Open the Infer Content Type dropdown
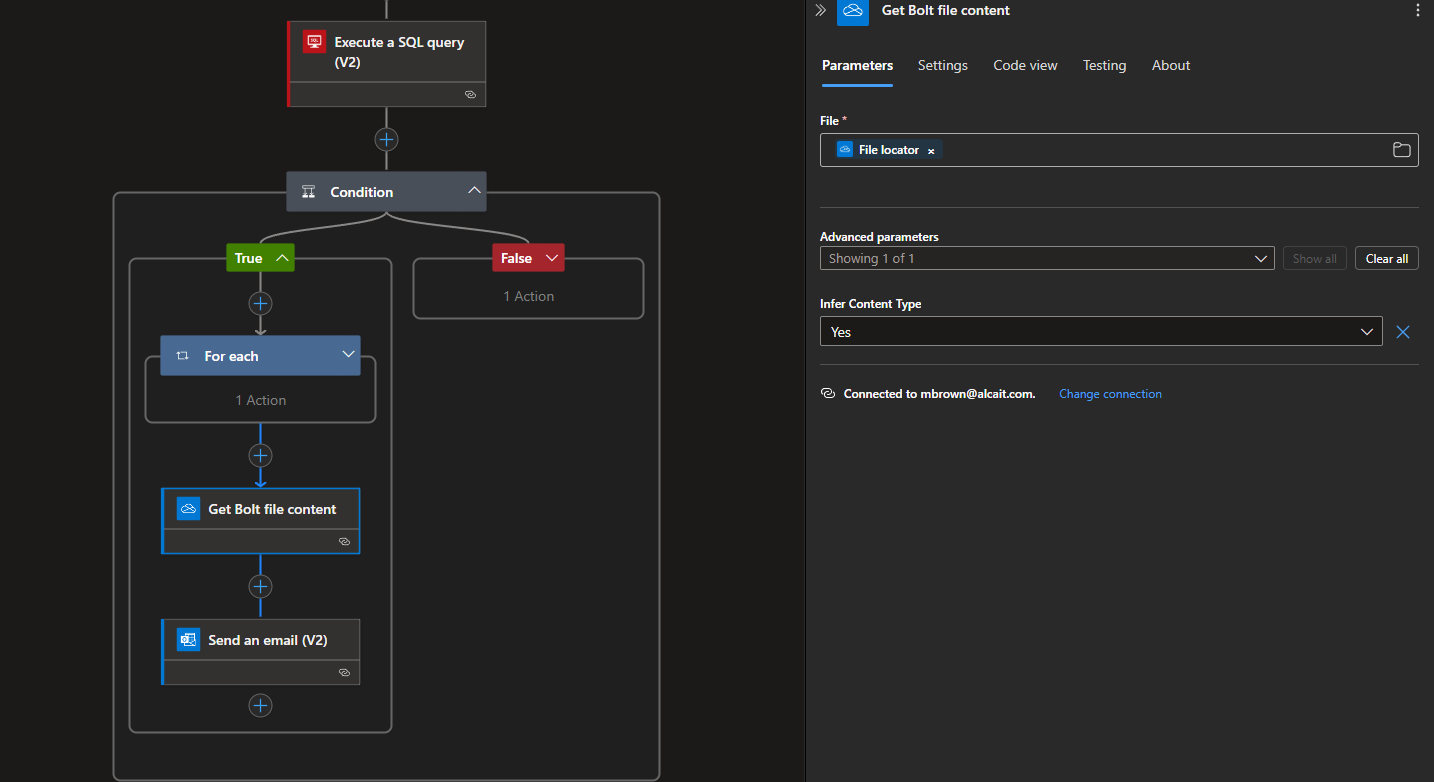Screen dimensions: 1434x782 (1101, 331)
